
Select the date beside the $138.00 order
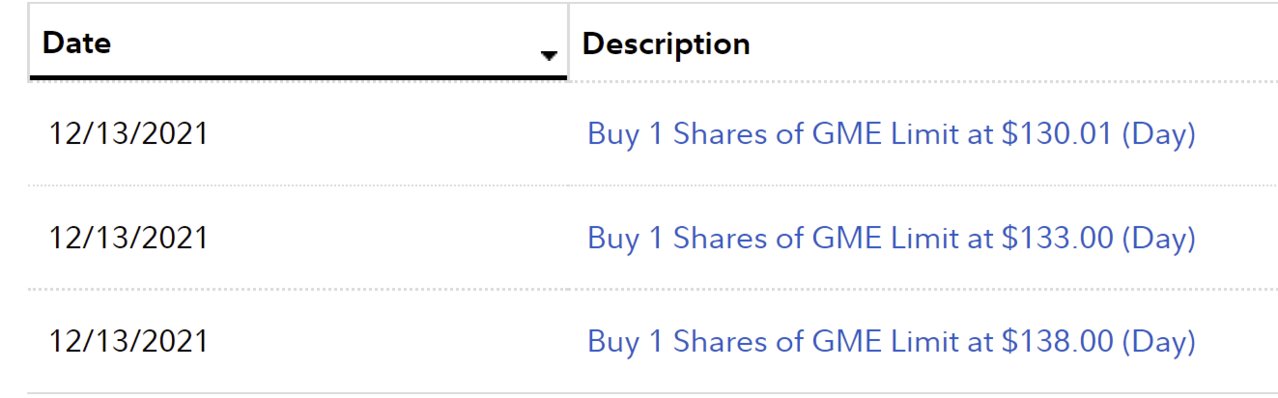pos(128,342)
